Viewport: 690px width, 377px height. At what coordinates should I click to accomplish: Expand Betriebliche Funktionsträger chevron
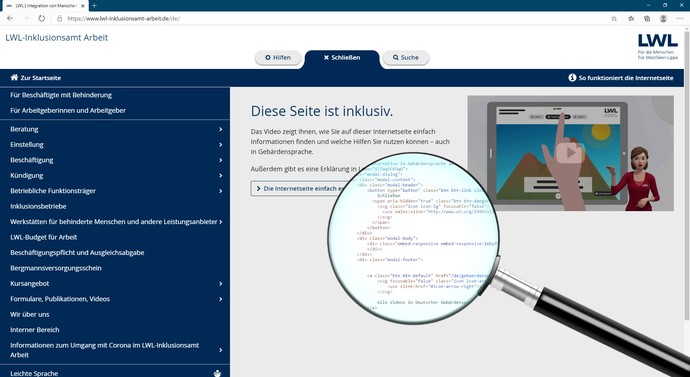[220, 191]
